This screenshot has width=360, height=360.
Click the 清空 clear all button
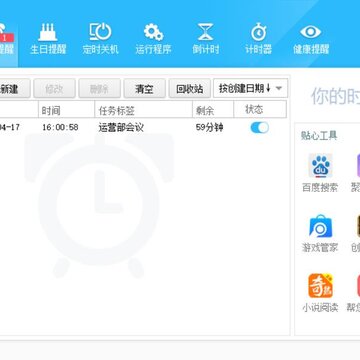[144, 88]
